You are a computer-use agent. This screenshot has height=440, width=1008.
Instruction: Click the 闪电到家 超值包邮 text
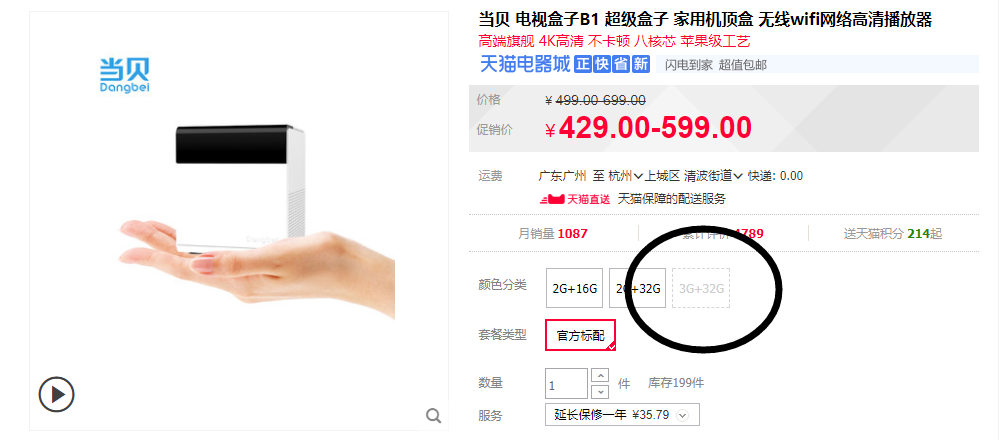716,64
